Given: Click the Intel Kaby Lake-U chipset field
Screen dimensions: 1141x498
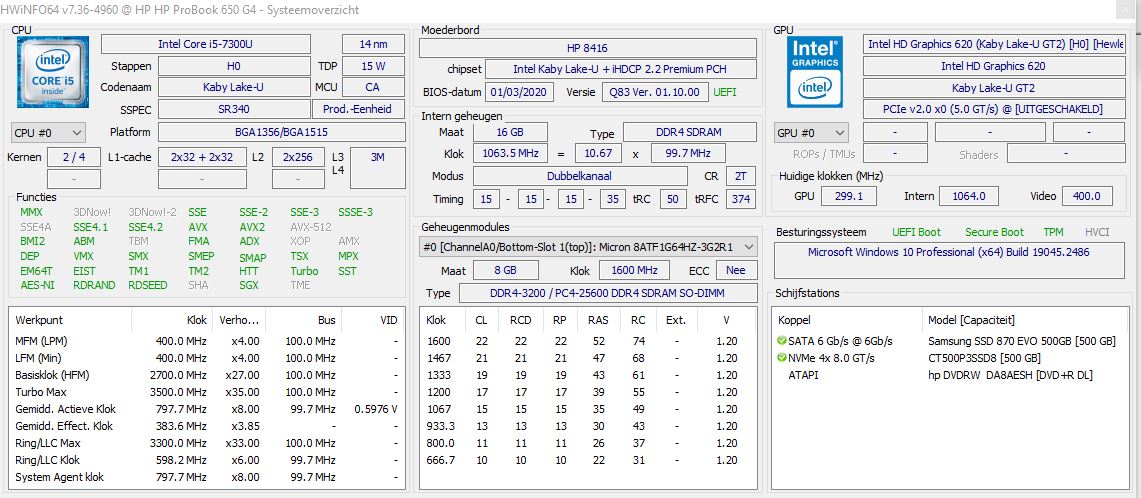Looking at the screenshot, I should (x=621, y=69).
